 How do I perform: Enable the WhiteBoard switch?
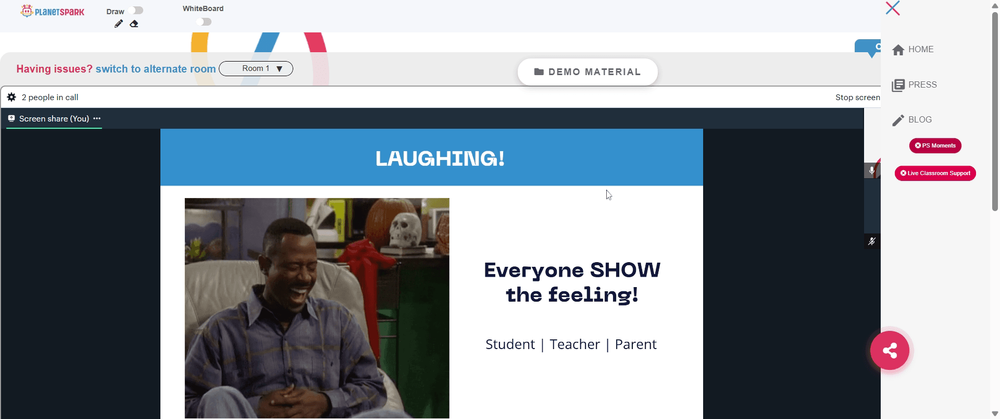pos(204,22)
